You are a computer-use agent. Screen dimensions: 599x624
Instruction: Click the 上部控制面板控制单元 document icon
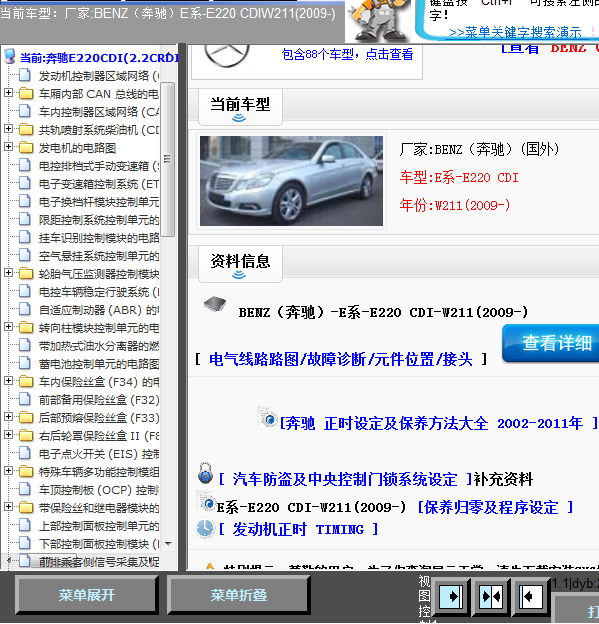coord(25,525)
